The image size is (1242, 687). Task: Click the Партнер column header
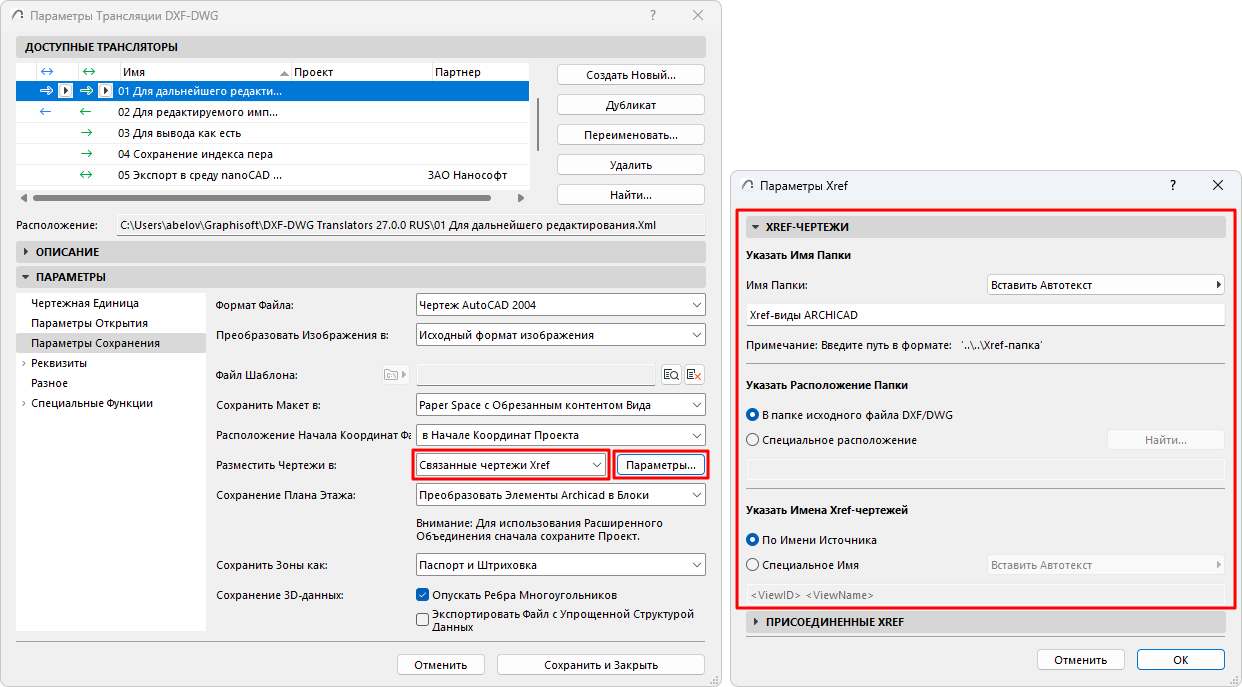480,72
